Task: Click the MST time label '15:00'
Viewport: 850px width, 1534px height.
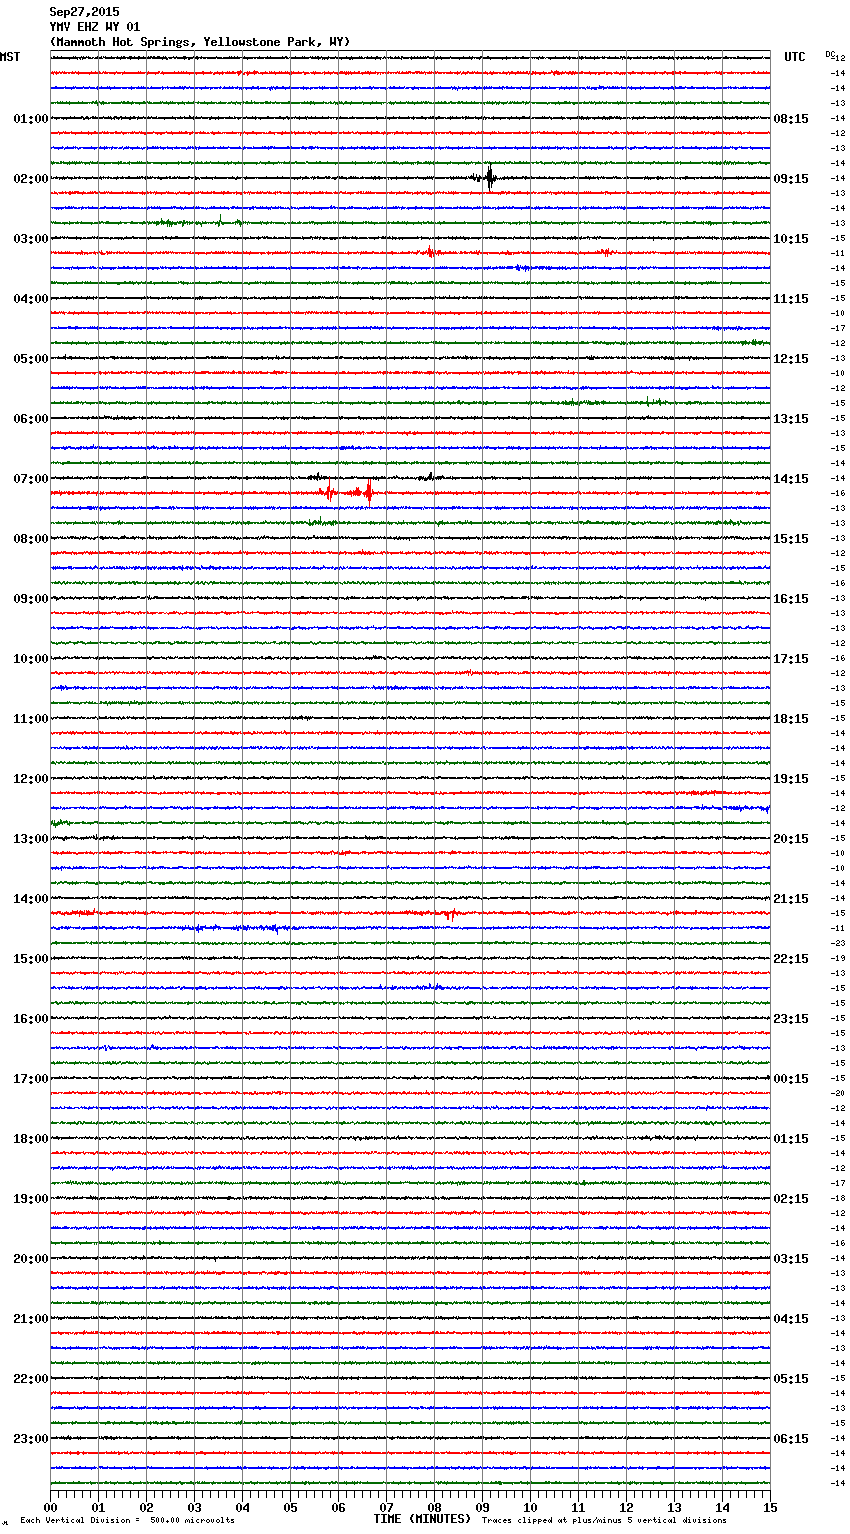Action: (30, 959)
